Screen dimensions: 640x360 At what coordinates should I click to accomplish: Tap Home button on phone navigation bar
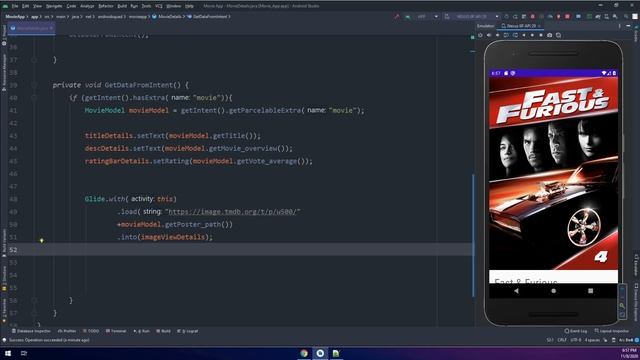553,291
